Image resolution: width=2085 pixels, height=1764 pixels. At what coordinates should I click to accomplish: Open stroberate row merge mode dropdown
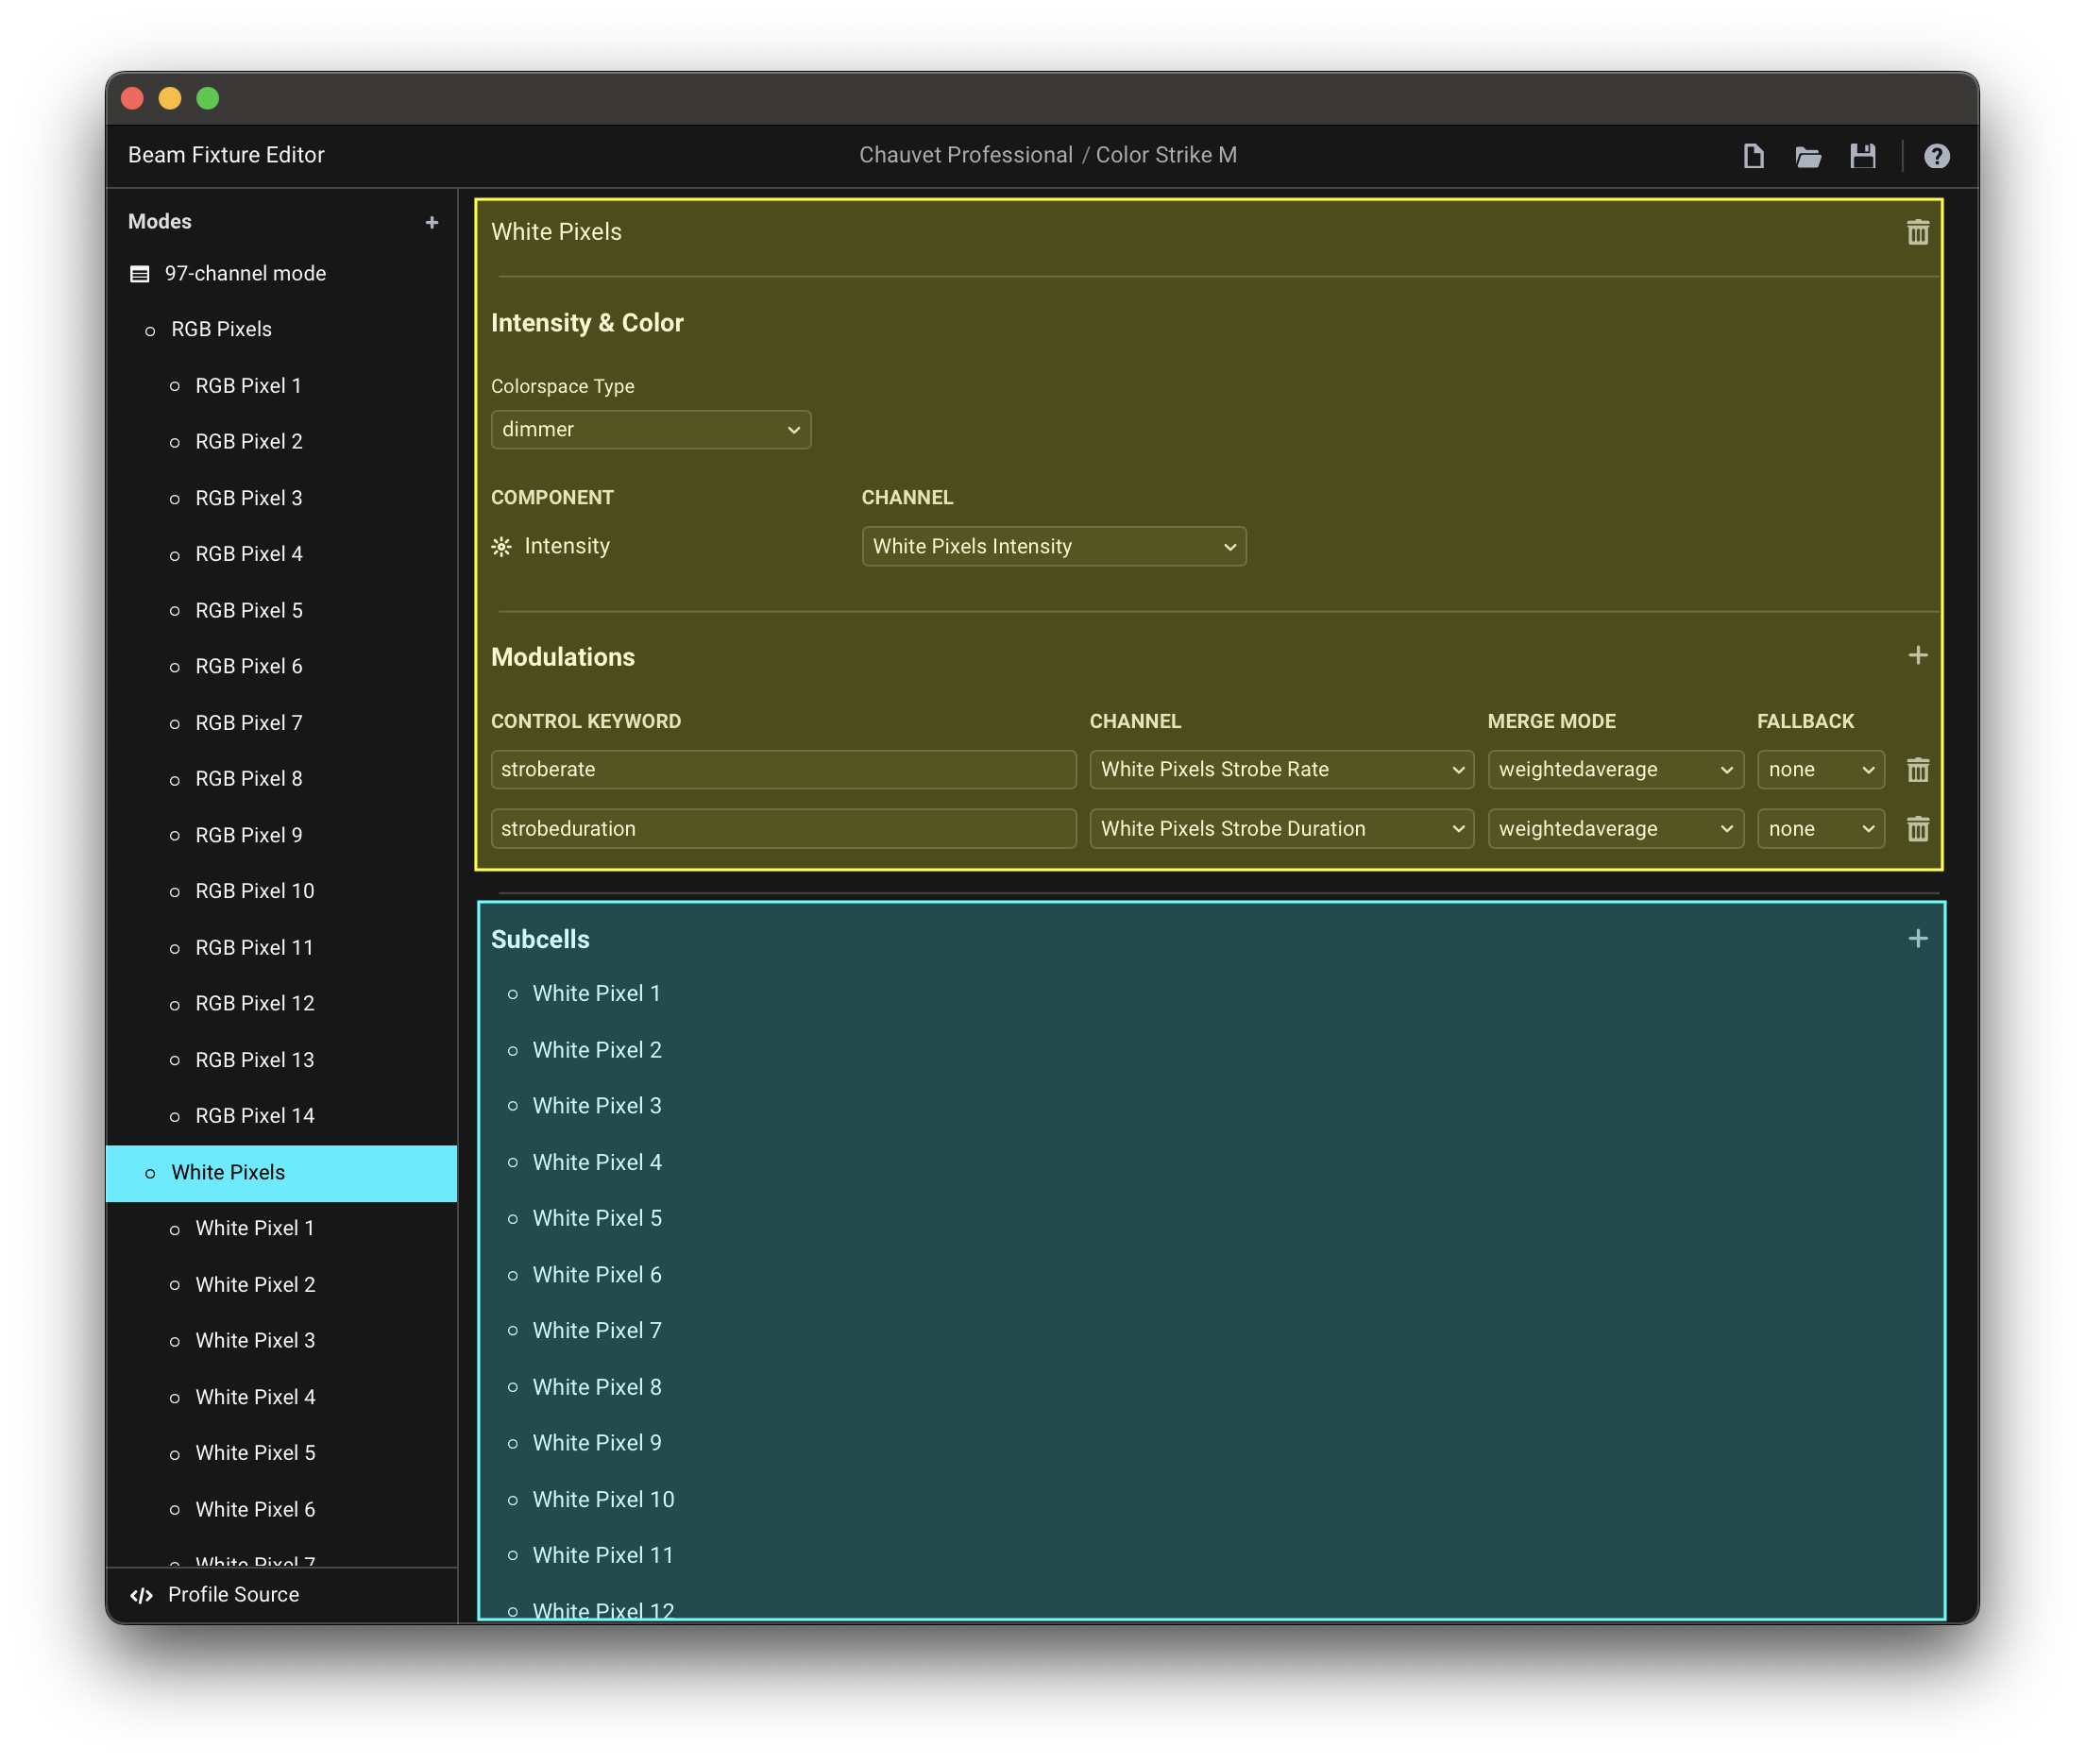point(1616,769)
